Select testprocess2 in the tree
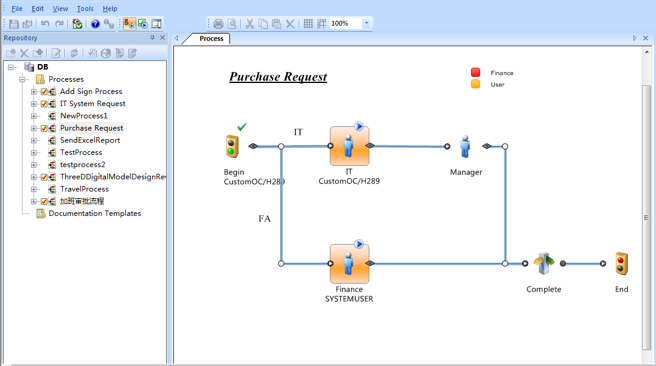 [x=82, y=164]
